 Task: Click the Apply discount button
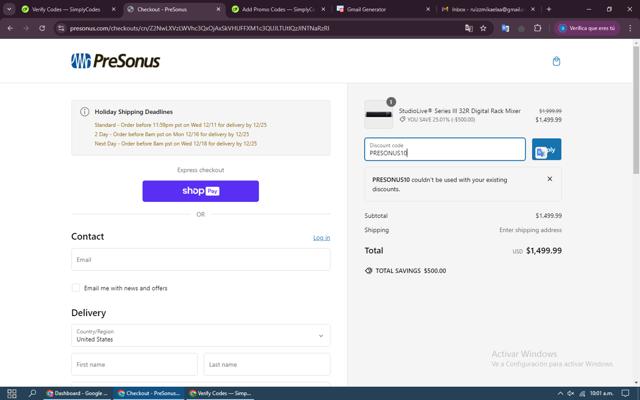(x=546, y=149)
